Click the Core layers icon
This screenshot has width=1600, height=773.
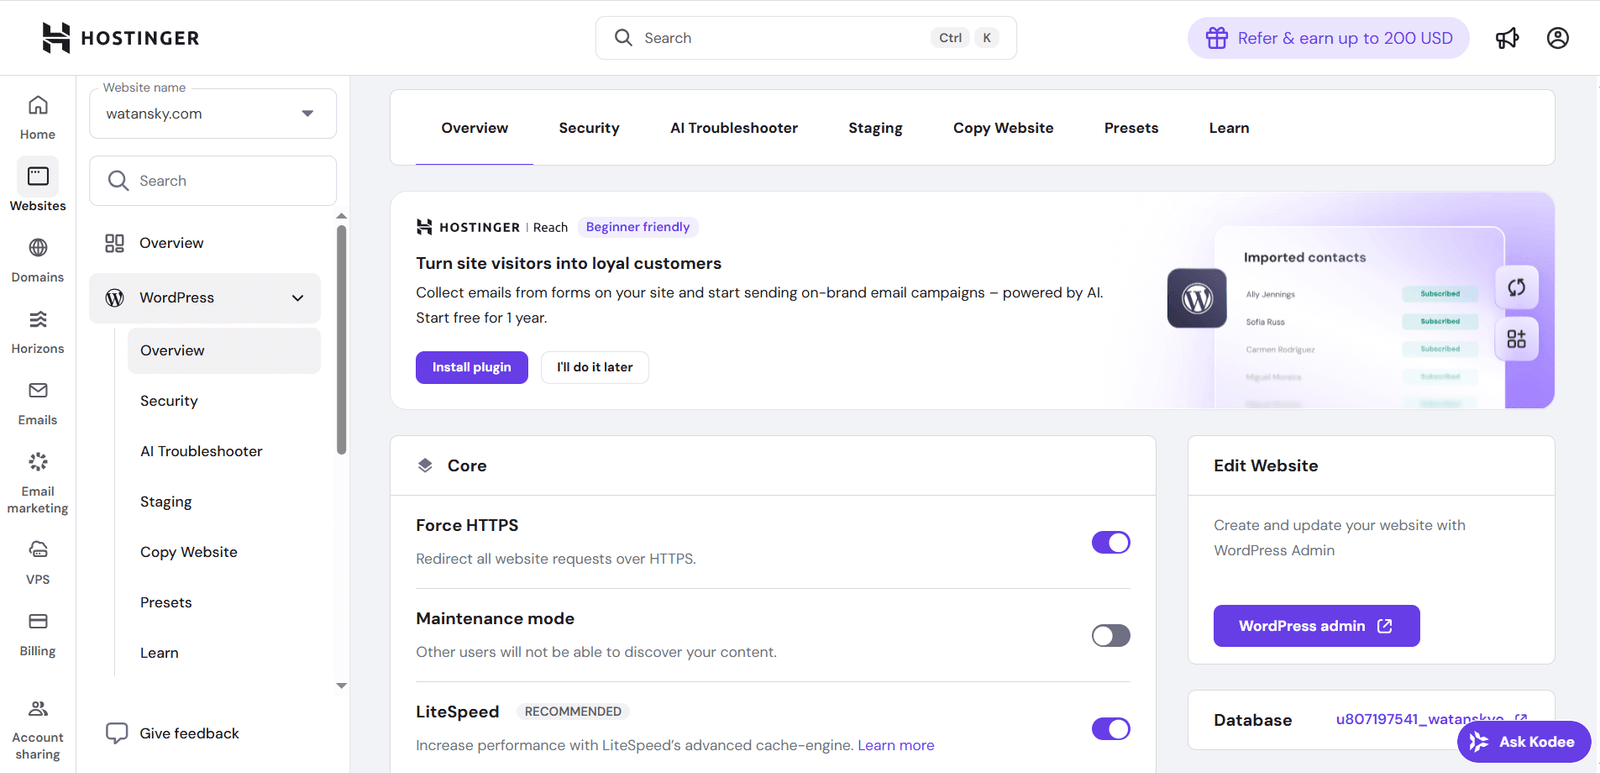pos(425,466)
